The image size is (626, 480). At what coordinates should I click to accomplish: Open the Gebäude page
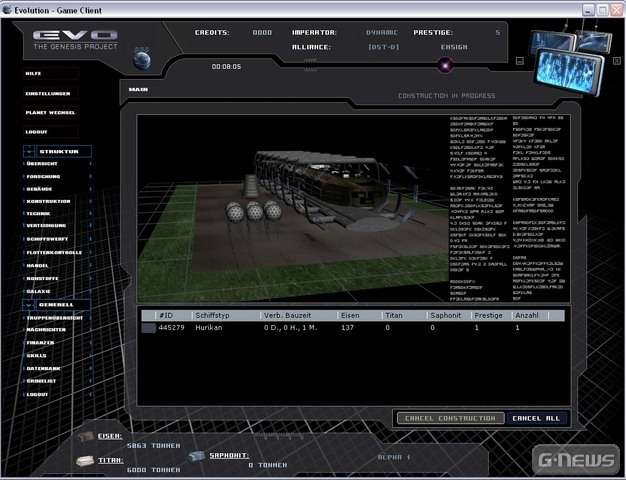39,189
